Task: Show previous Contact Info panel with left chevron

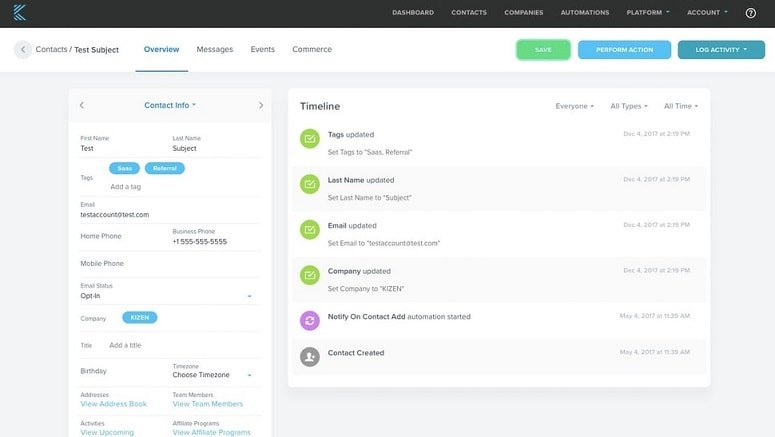Action: coord(82,105)
